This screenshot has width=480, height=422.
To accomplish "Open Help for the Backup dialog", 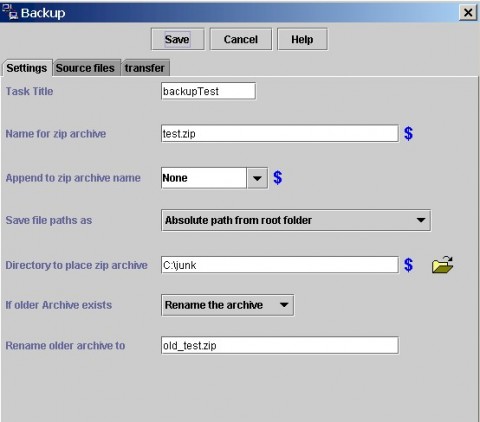I will (302, 39).
